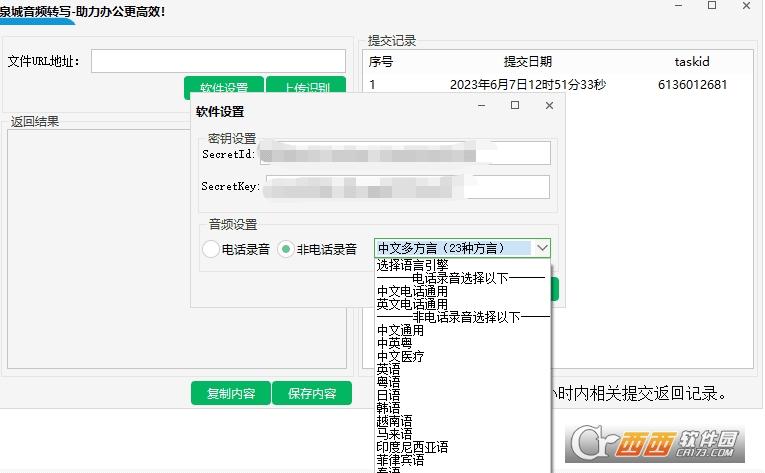Choose 越南语 from the engine list
Screen dimensions: 765x473
[395, 421]
